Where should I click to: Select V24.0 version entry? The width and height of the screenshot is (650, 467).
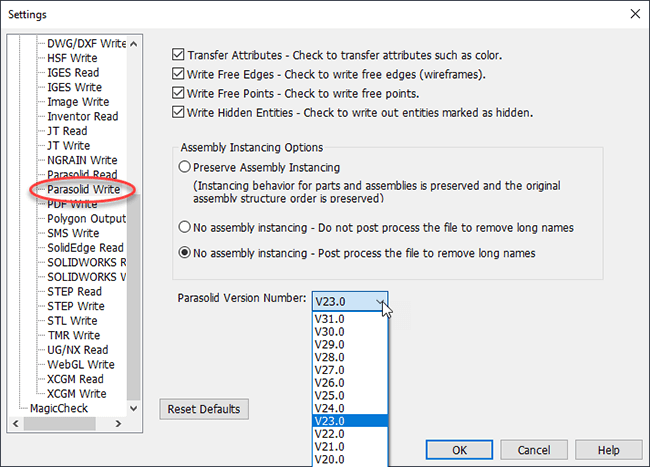tap(350, 409)
